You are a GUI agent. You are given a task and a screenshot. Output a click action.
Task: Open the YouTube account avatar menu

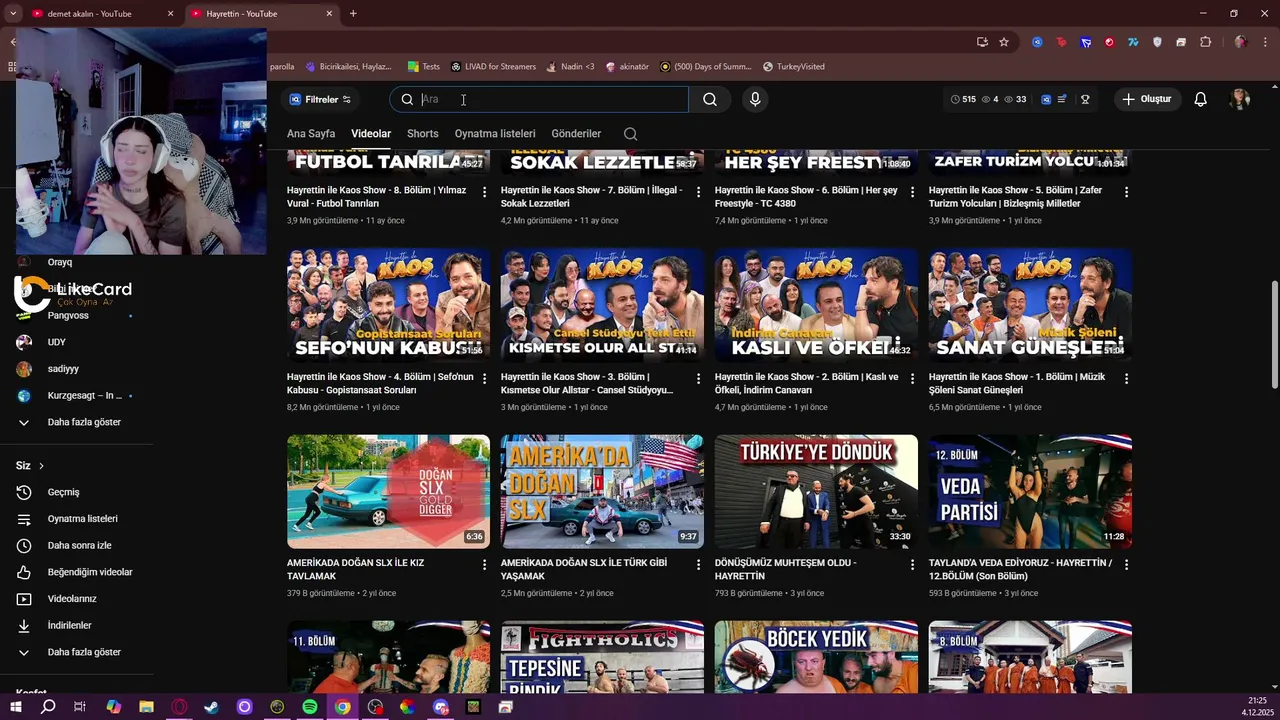(1240, 99)
